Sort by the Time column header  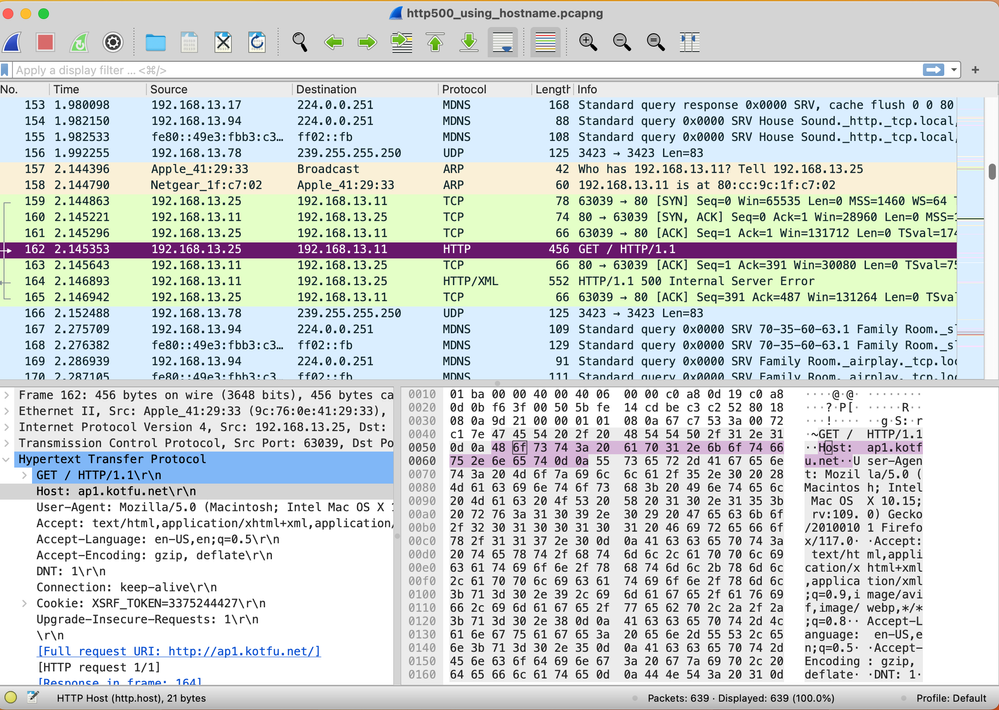pyautogui.click(x=97, y=89)
